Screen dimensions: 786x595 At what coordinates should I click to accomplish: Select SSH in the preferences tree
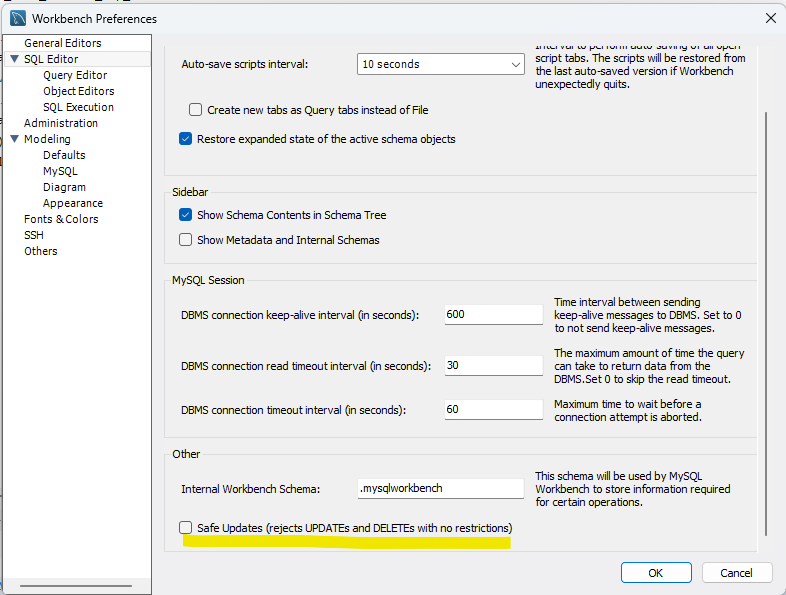tap(34, 236)
